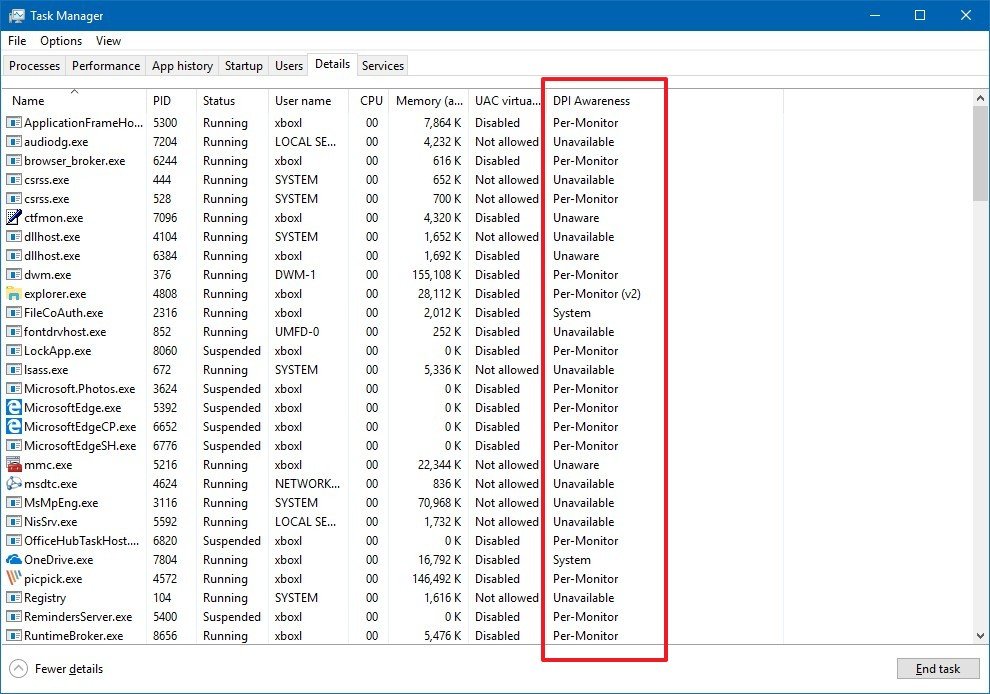Sort by the Status column header

pyautogui.click(x=232, y=100)
